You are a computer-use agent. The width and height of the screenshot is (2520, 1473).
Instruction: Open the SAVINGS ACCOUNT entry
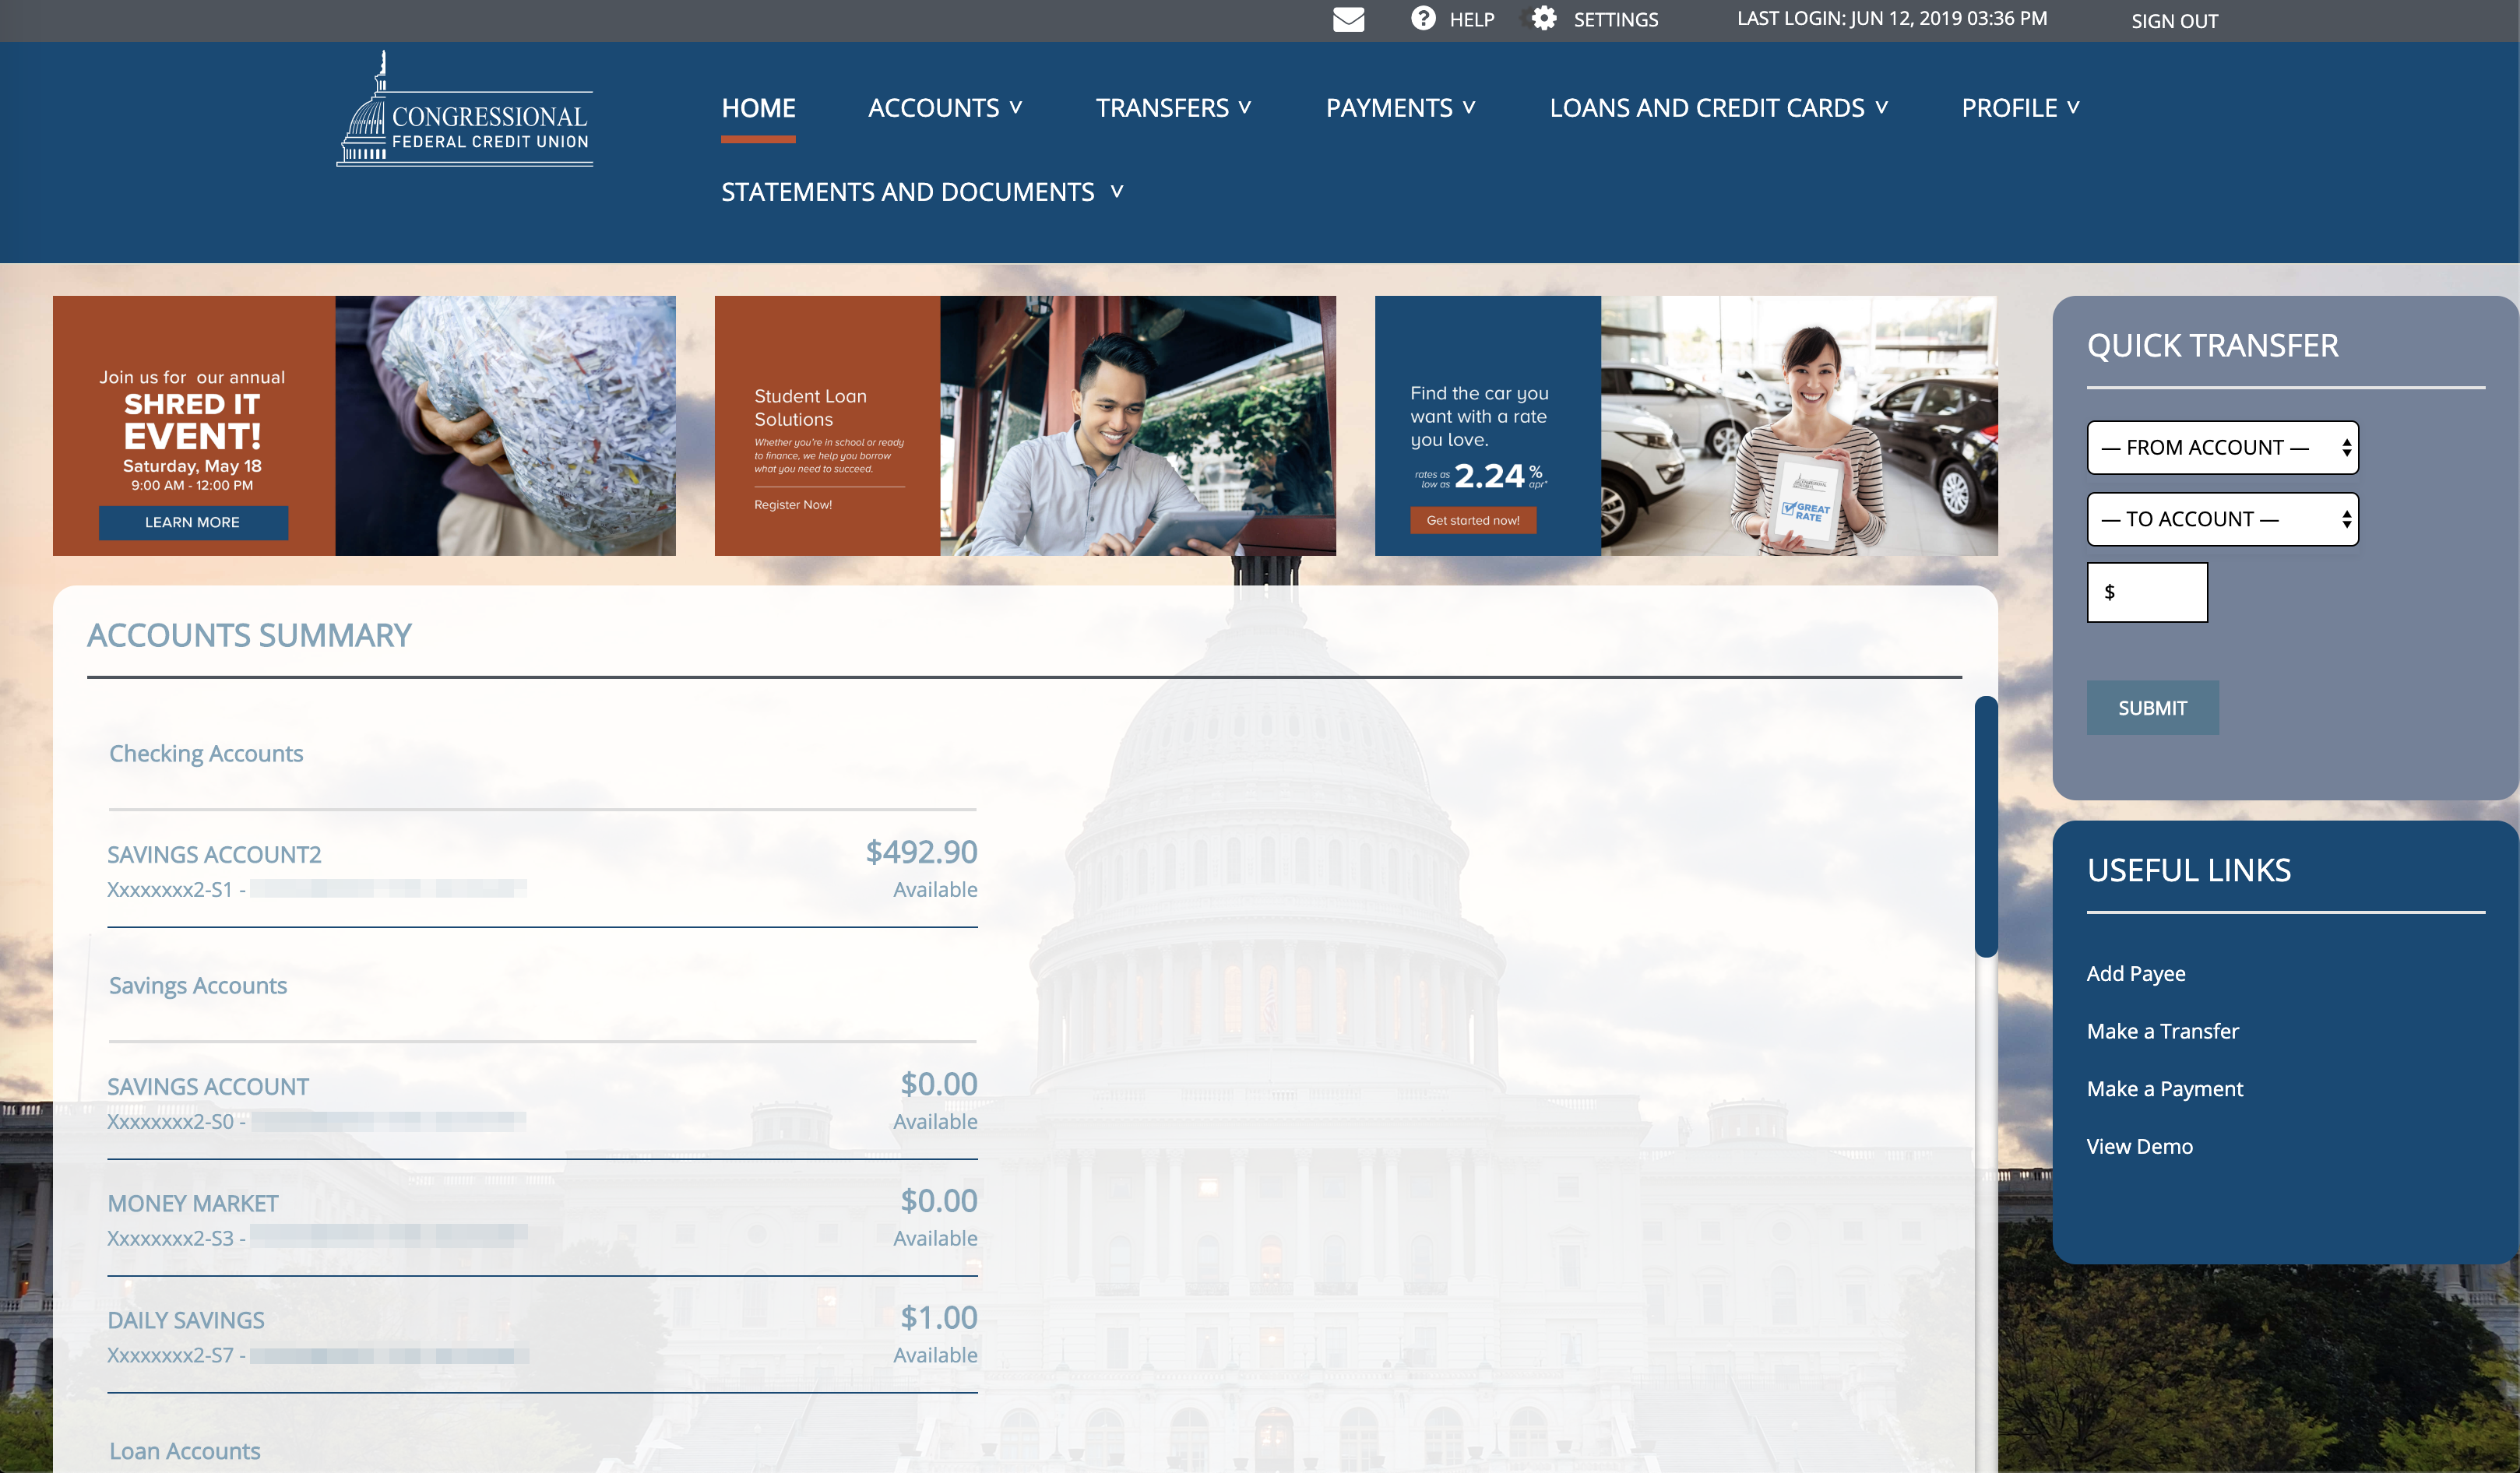point(208,1087)
